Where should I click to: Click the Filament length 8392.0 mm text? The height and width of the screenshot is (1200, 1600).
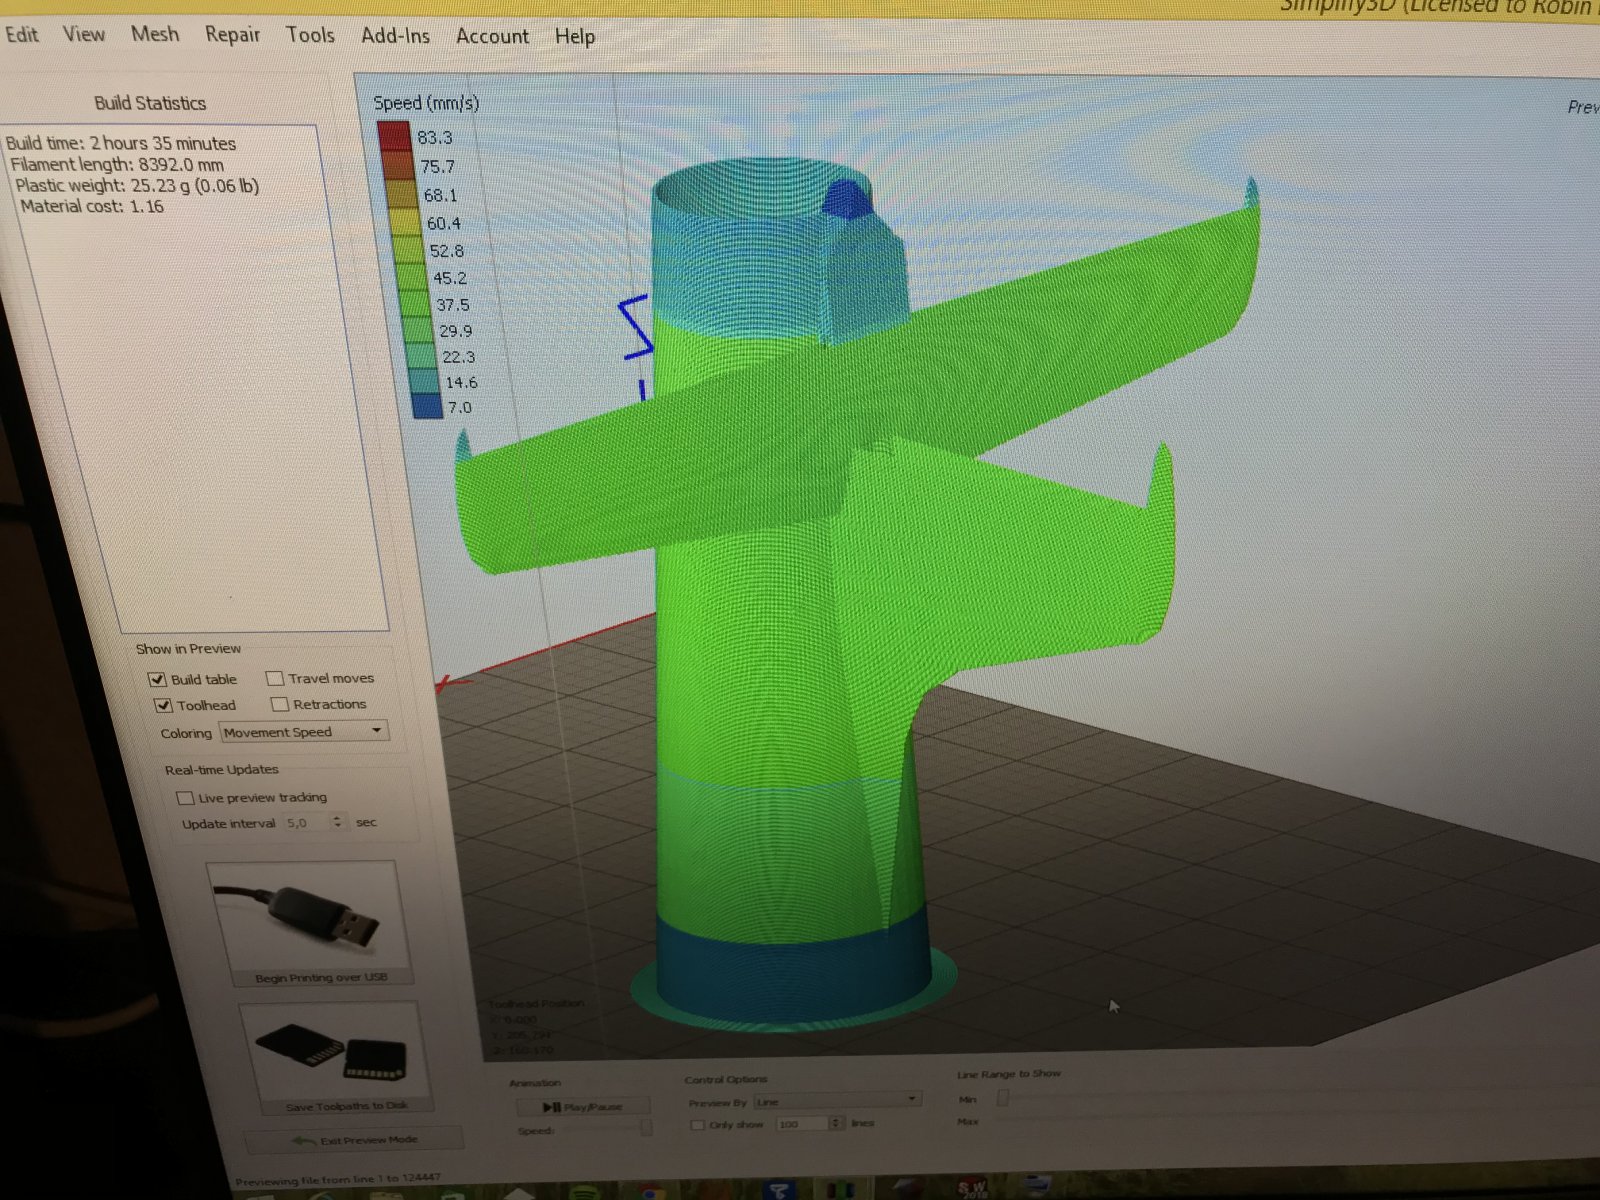coord(117,164)
